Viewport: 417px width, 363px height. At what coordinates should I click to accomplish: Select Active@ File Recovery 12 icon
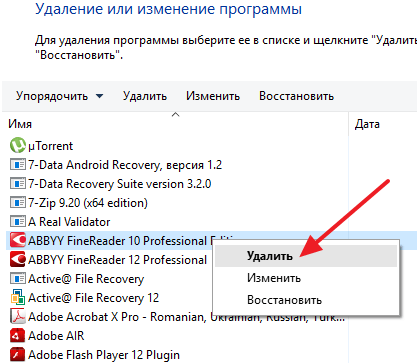[18, 297]
